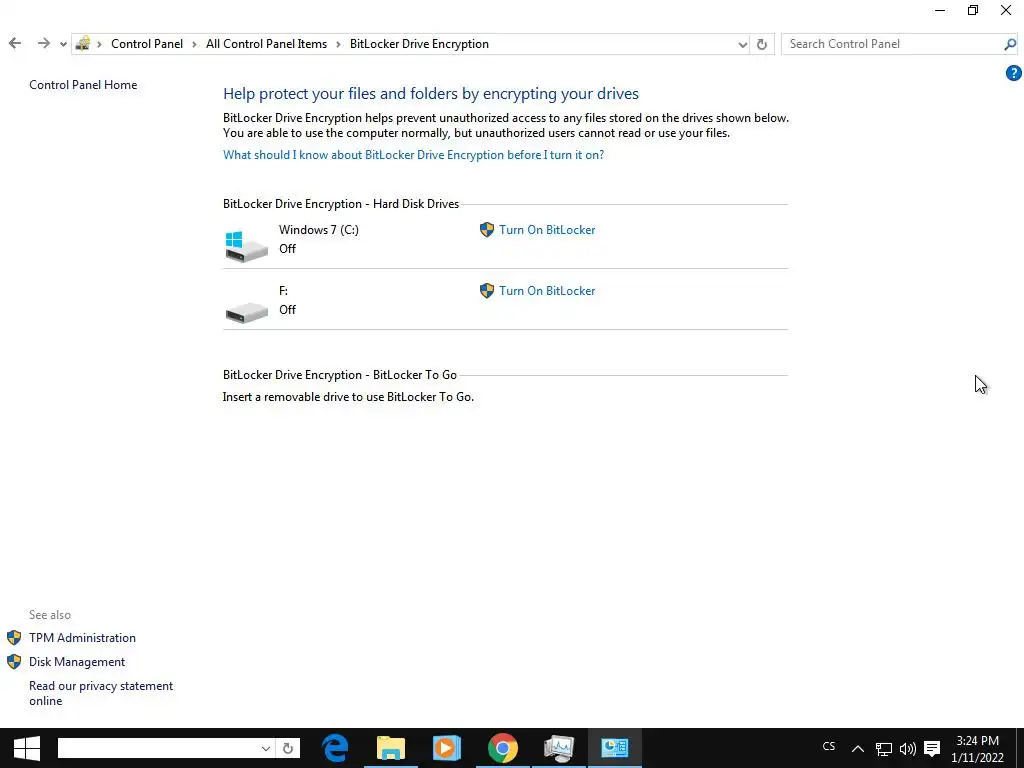Minimize the Control Panel window

click(940, 10)
